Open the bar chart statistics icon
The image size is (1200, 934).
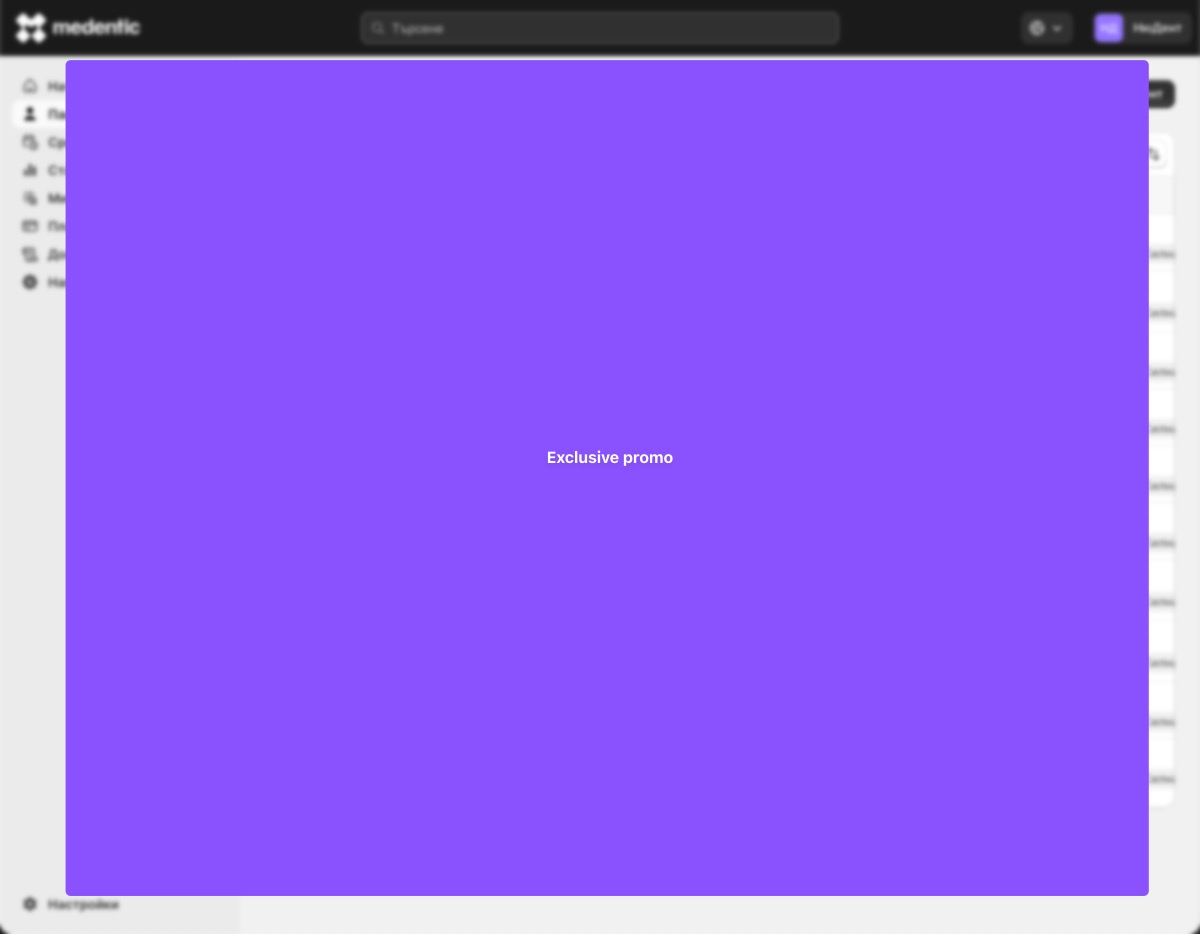30,170
